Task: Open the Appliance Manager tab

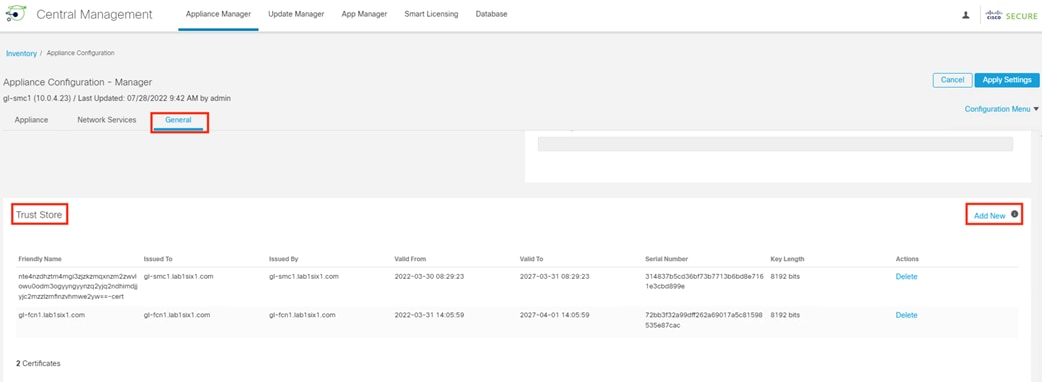Action: [x=218, y=14]
